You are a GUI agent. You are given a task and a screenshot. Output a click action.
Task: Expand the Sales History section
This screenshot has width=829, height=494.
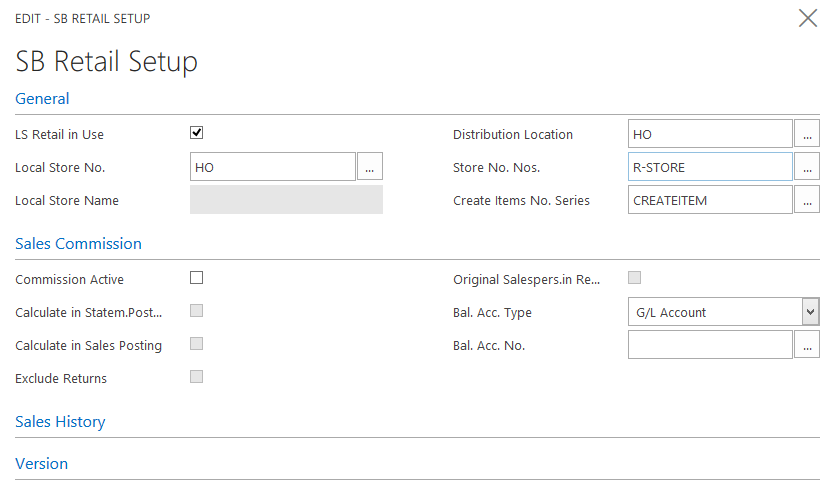click(60, 422)
